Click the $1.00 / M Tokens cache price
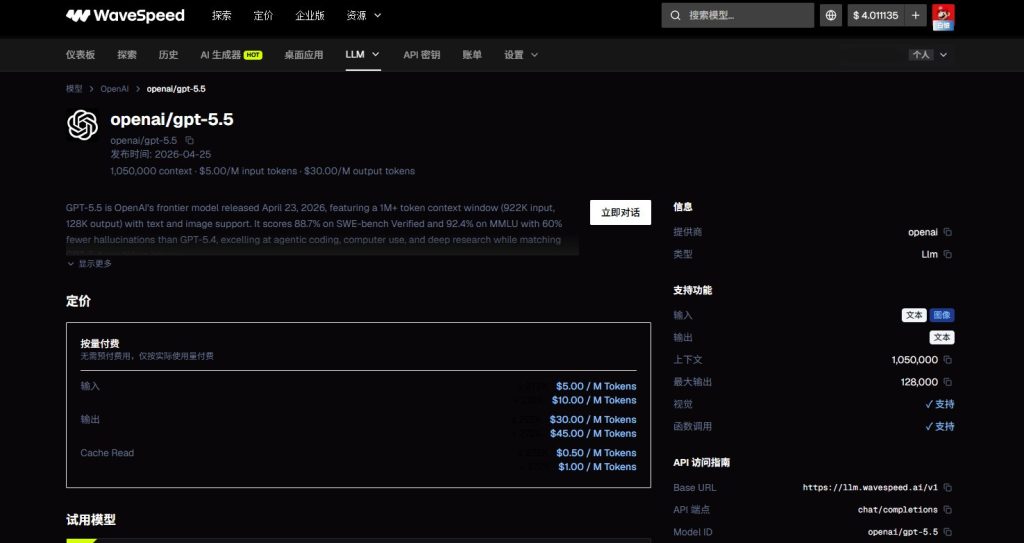This screenshot has width=1024, height=543. click(x=598, y=467)
